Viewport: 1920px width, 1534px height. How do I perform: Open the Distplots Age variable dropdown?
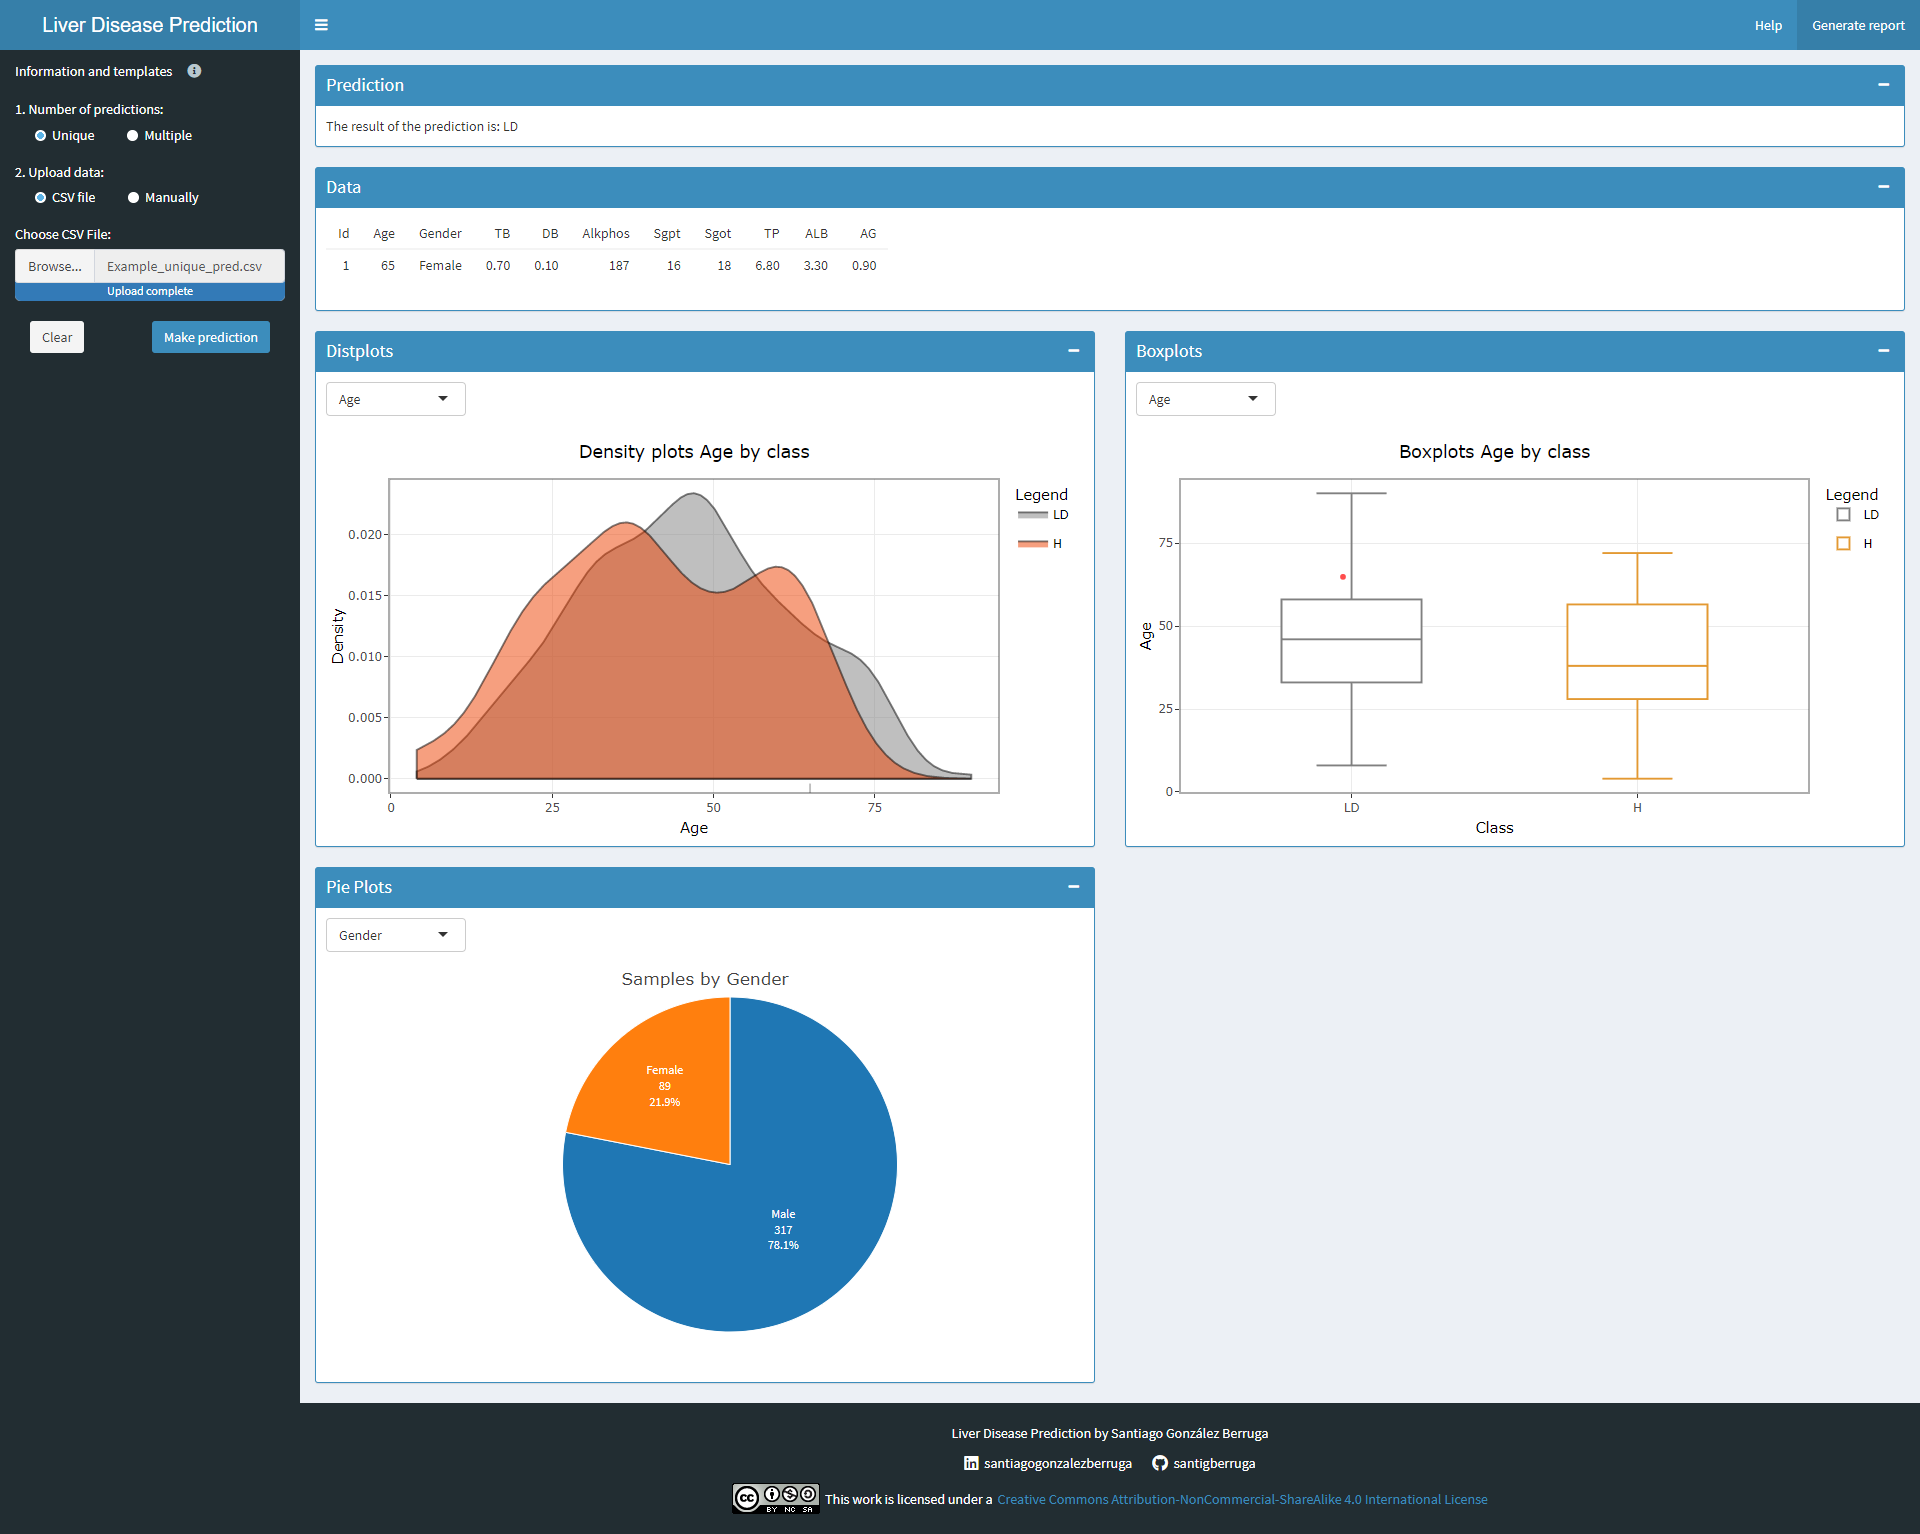pos(395,399)
